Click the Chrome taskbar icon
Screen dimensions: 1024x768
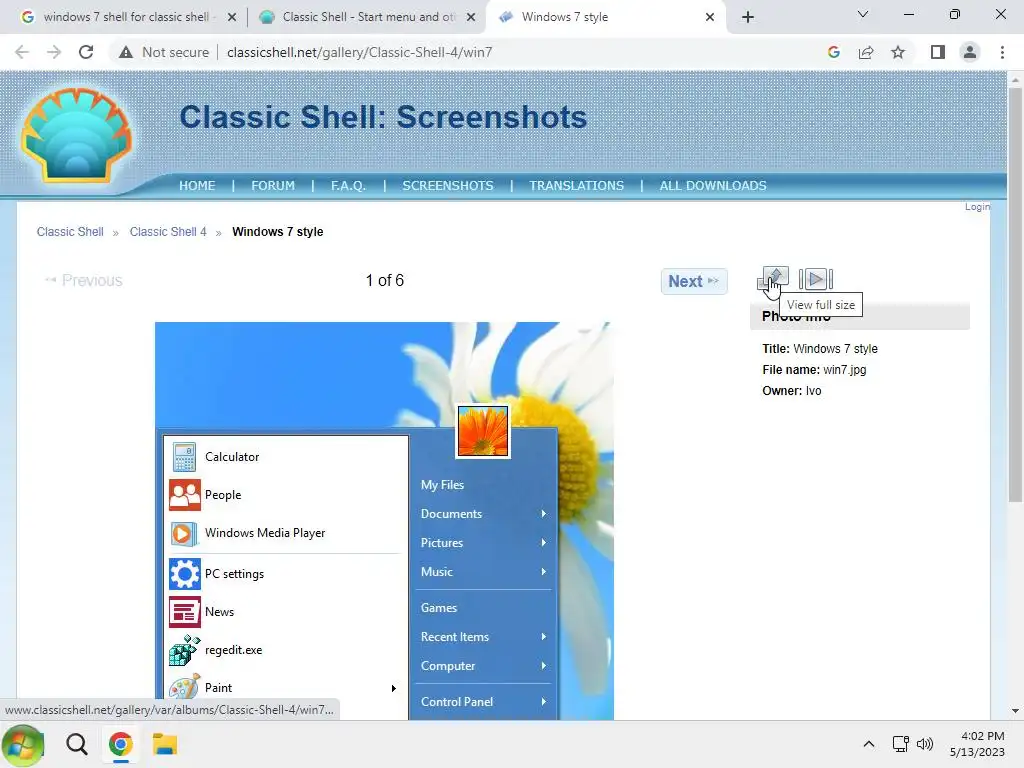121,744
